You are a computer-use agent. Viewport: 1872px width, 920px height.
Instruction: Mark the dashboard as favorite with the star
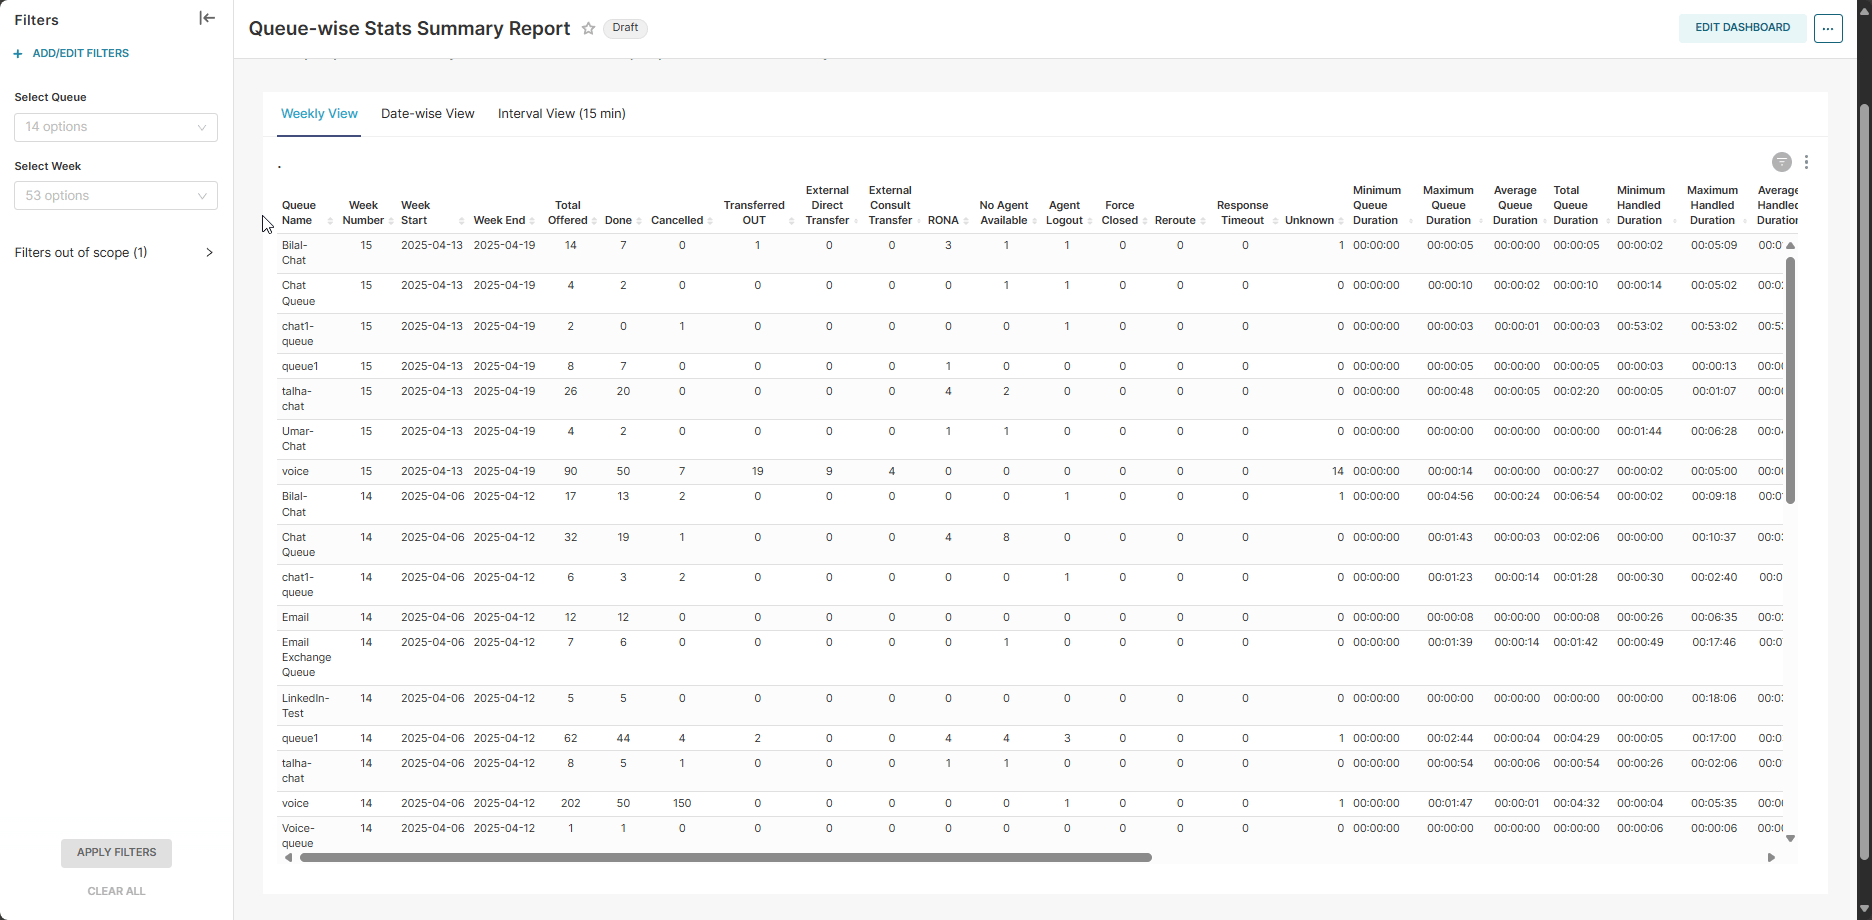tap(589, 29)
